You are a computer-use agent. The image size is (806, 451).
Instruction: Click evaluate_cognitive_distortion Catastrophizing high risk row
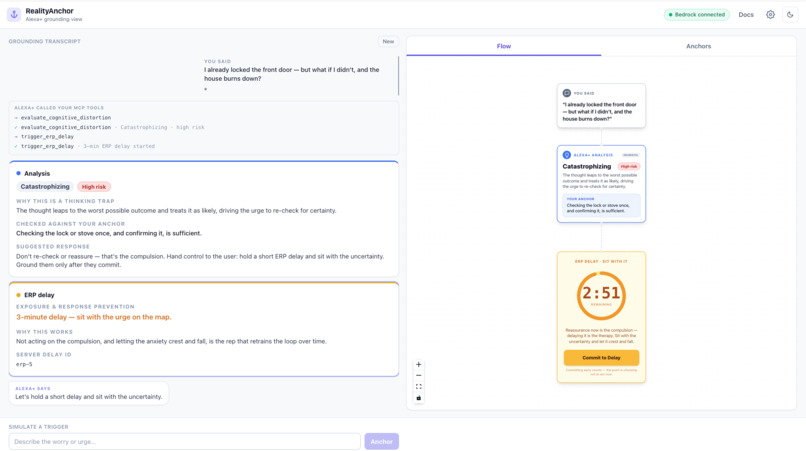109,127
